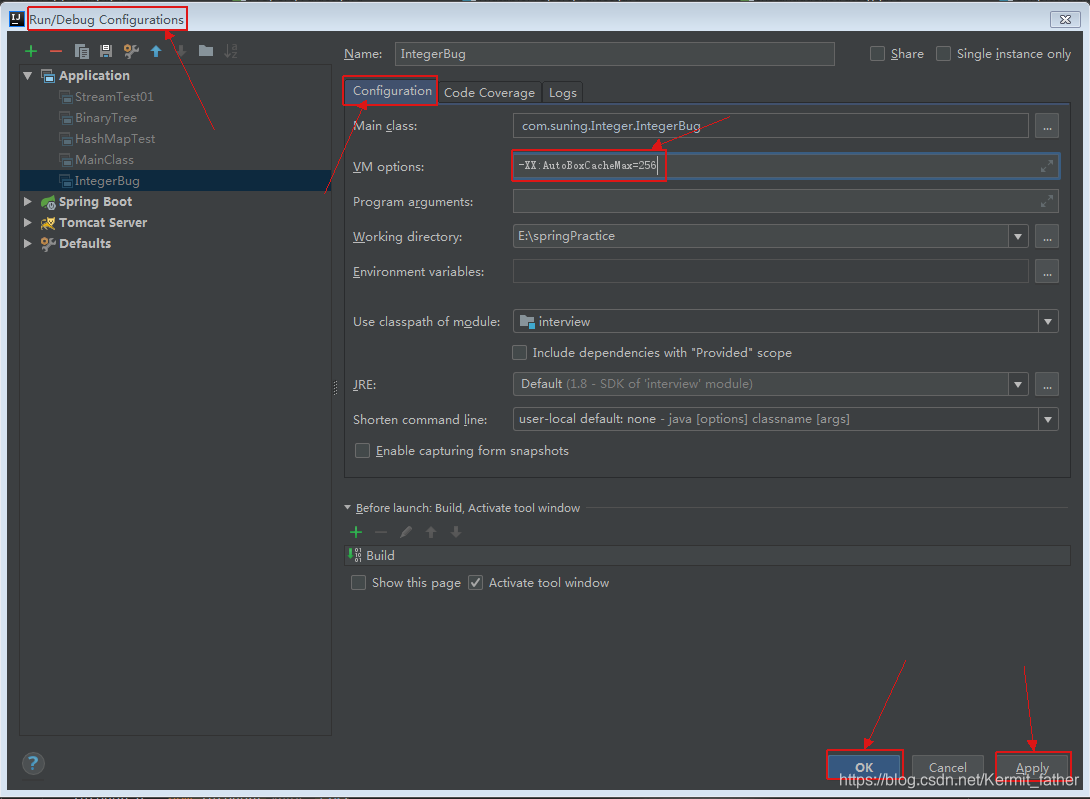Select the IntegerBug configuration

[x=106, y=181]
